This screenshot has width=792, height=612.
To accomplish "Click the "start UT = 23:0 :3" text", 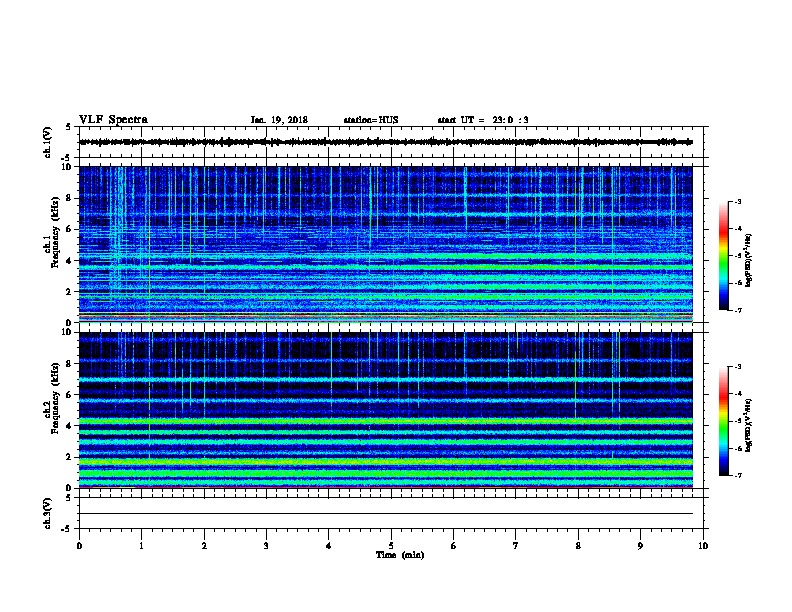I will pyautogui.click(x=483, y=120).
